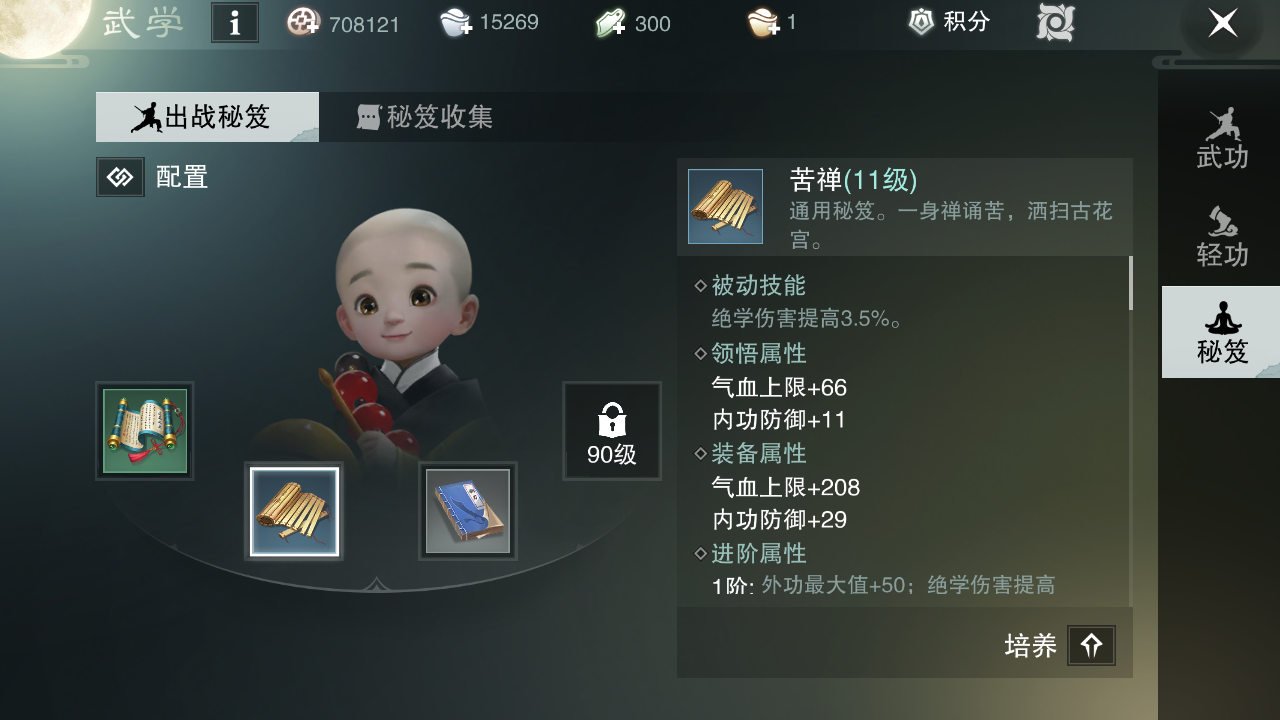The width and height of the screenshot is (1280, 720).
Task: Select the blue book manual slot
Action: pyautogui.click(x=467, y=511)
